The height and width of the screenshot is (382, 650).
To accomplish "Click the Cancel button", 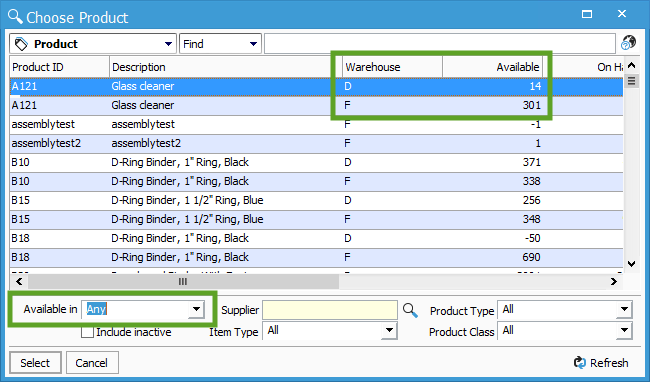I will (x=92, y=363).
